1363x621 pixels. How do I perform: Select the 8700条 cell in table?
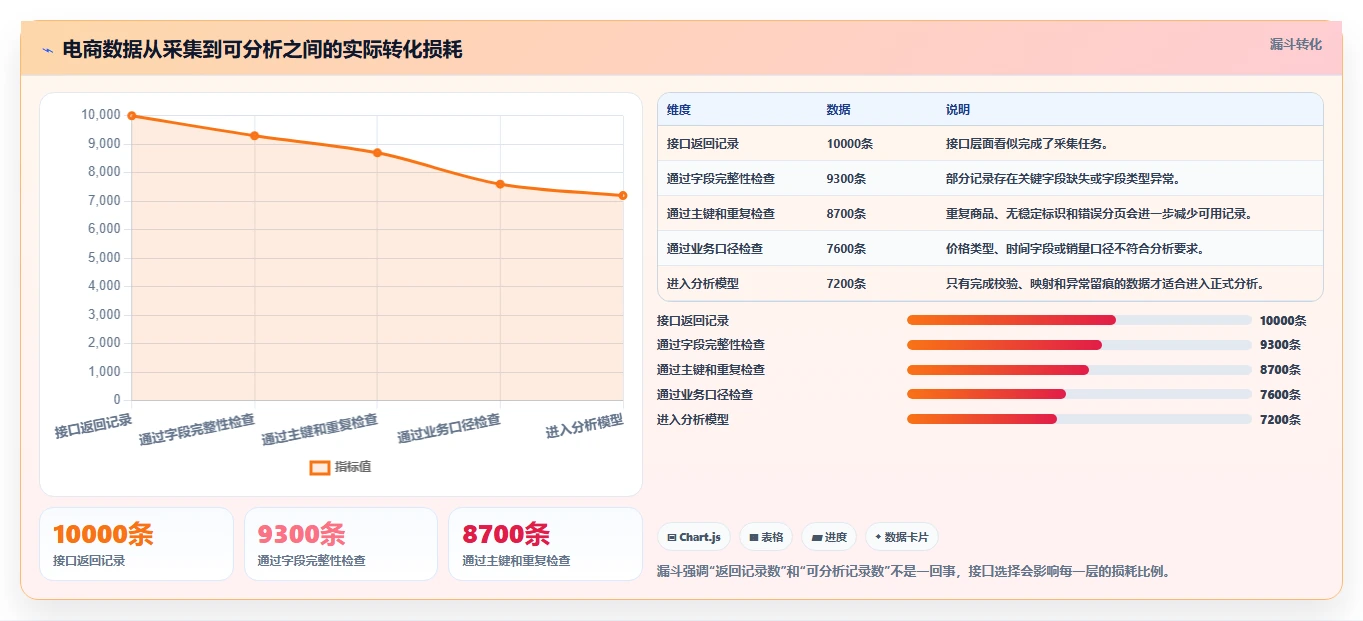tap(847, 214)
